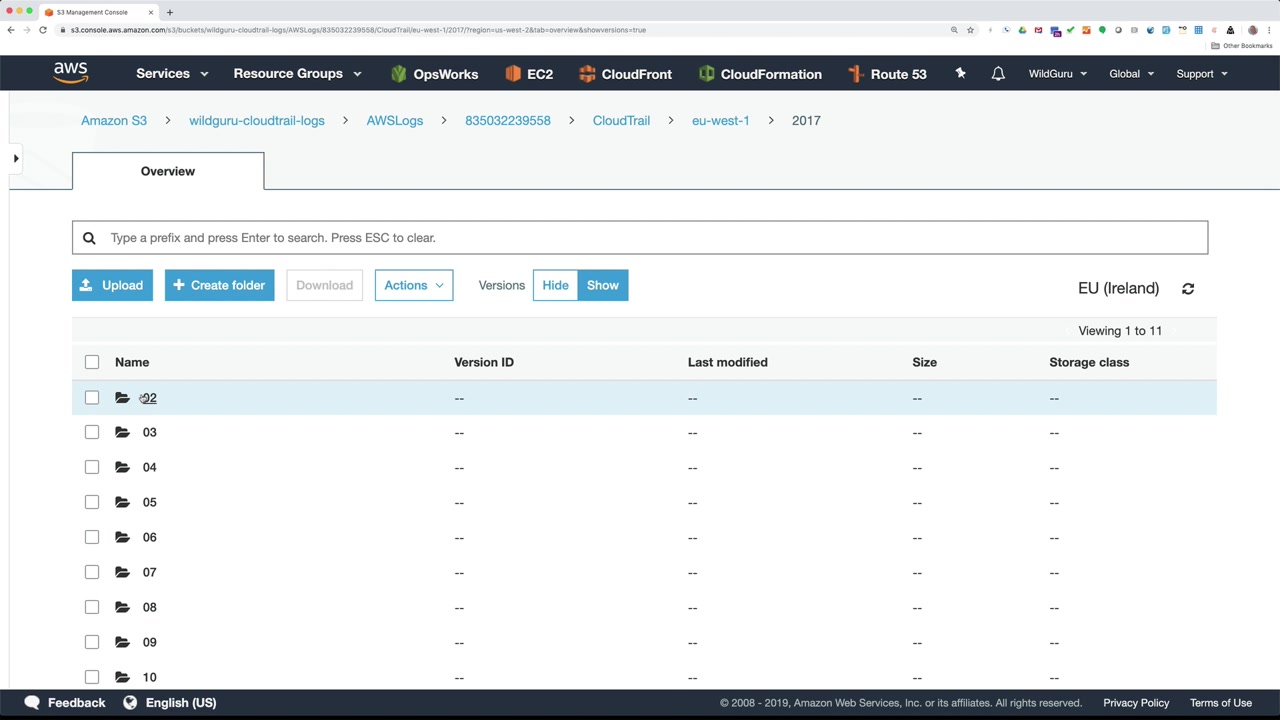
Task: Tick the checkbox for folder 09
Action: click(92, 642)
